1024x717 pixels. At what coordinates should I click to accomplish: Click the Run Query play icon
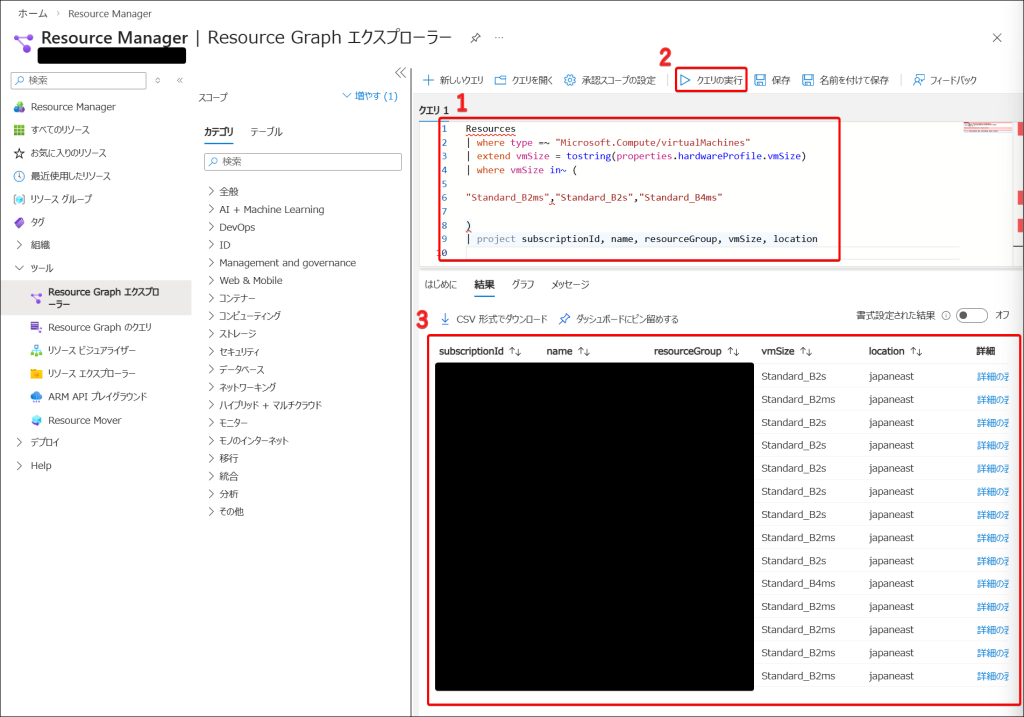(x=686, y=80)
